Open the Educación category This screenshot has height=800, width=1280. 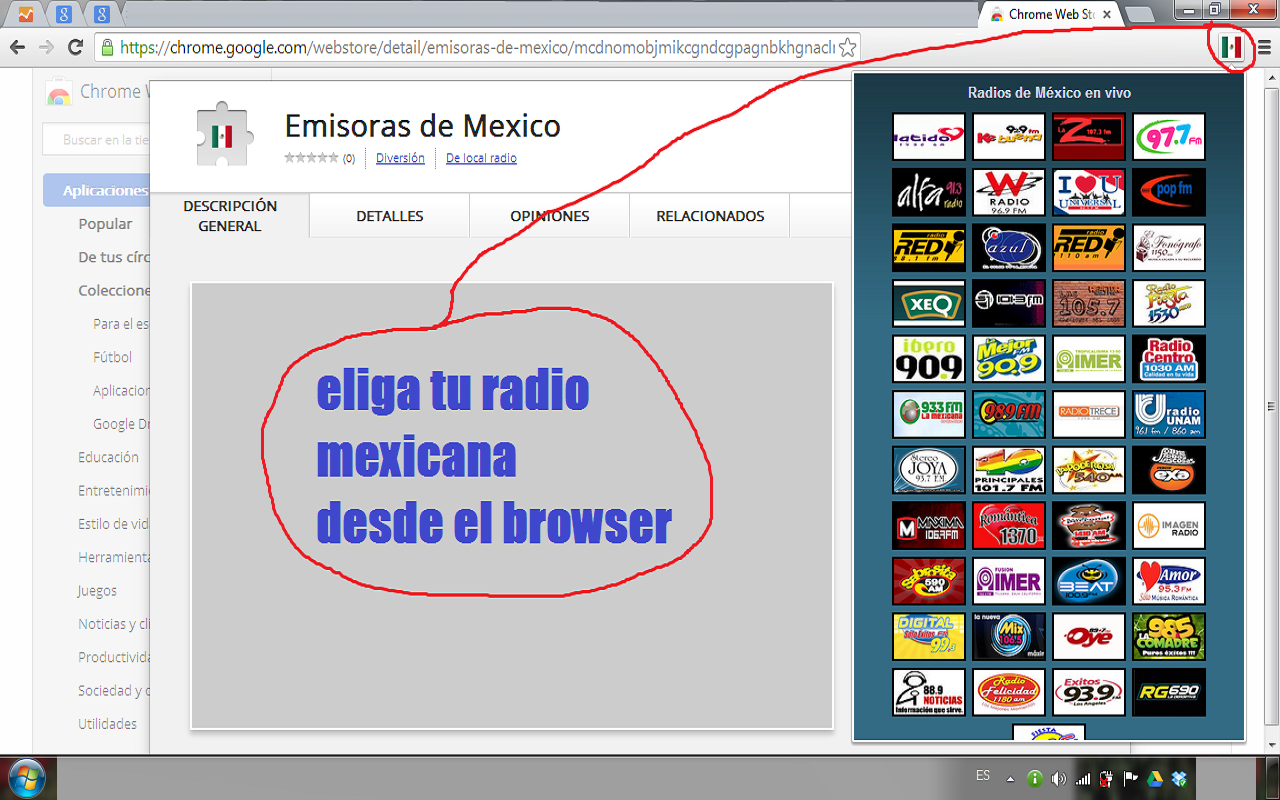click(108, 457)
